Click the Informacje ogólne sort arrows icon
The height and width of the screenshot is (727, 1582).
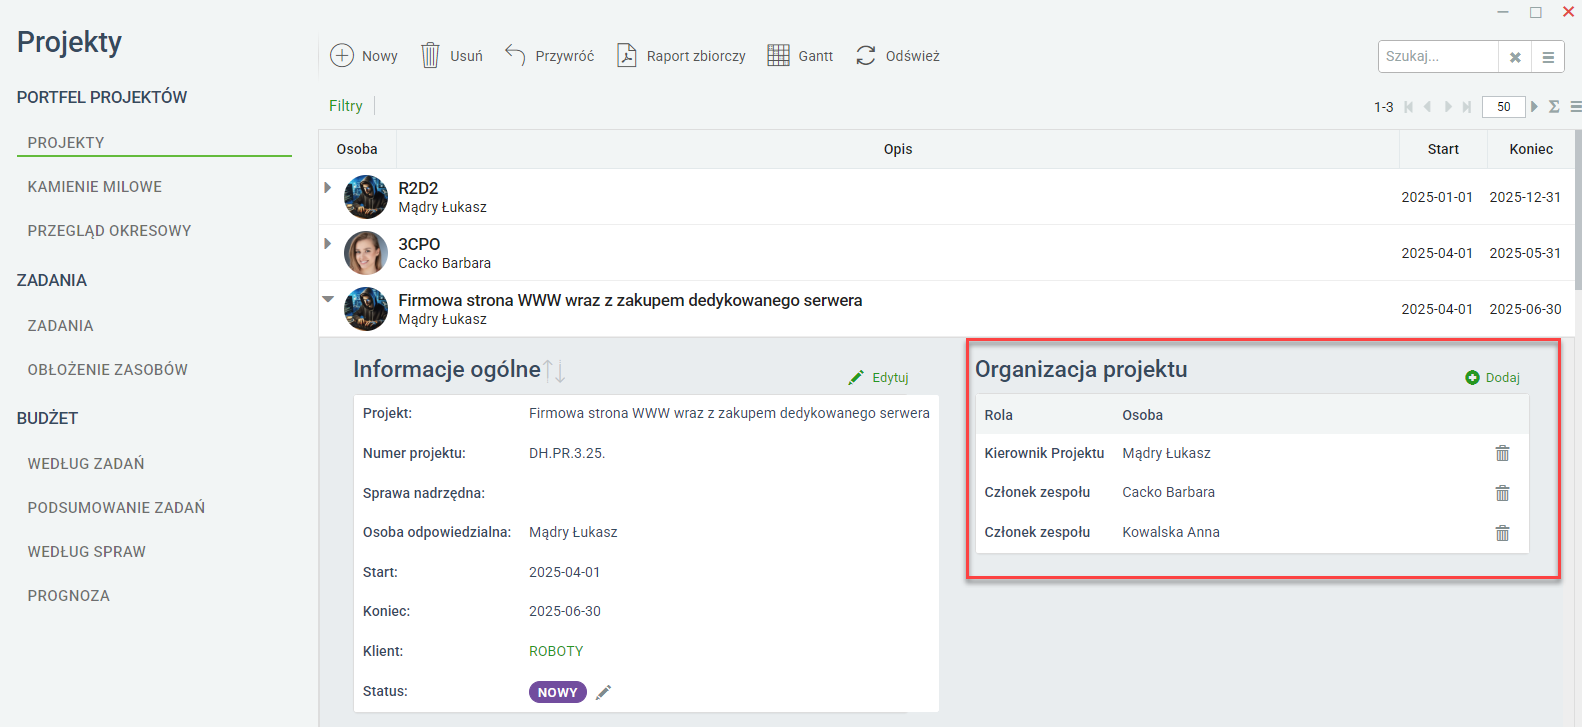[555, 370]
